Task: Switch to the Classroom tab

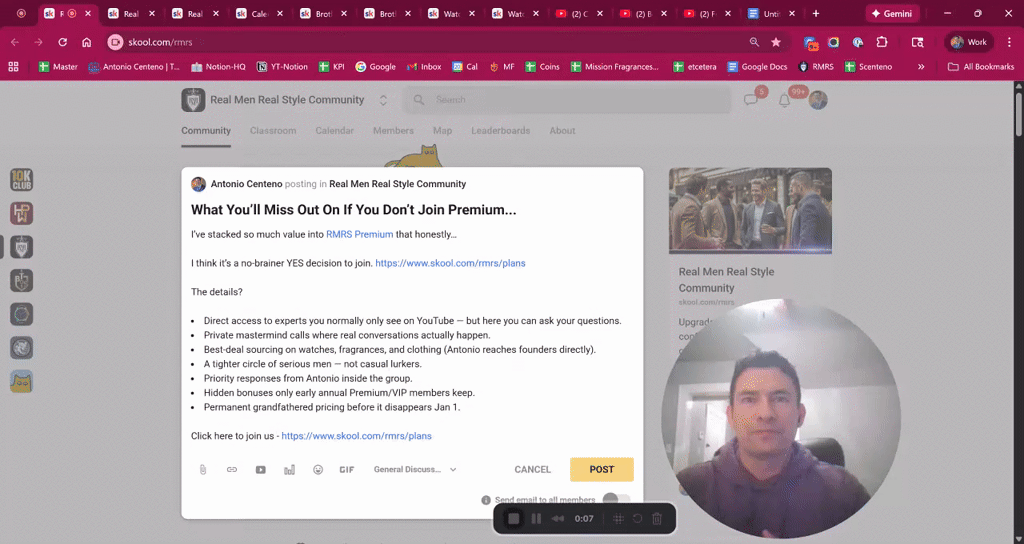Action: (273, 131)
